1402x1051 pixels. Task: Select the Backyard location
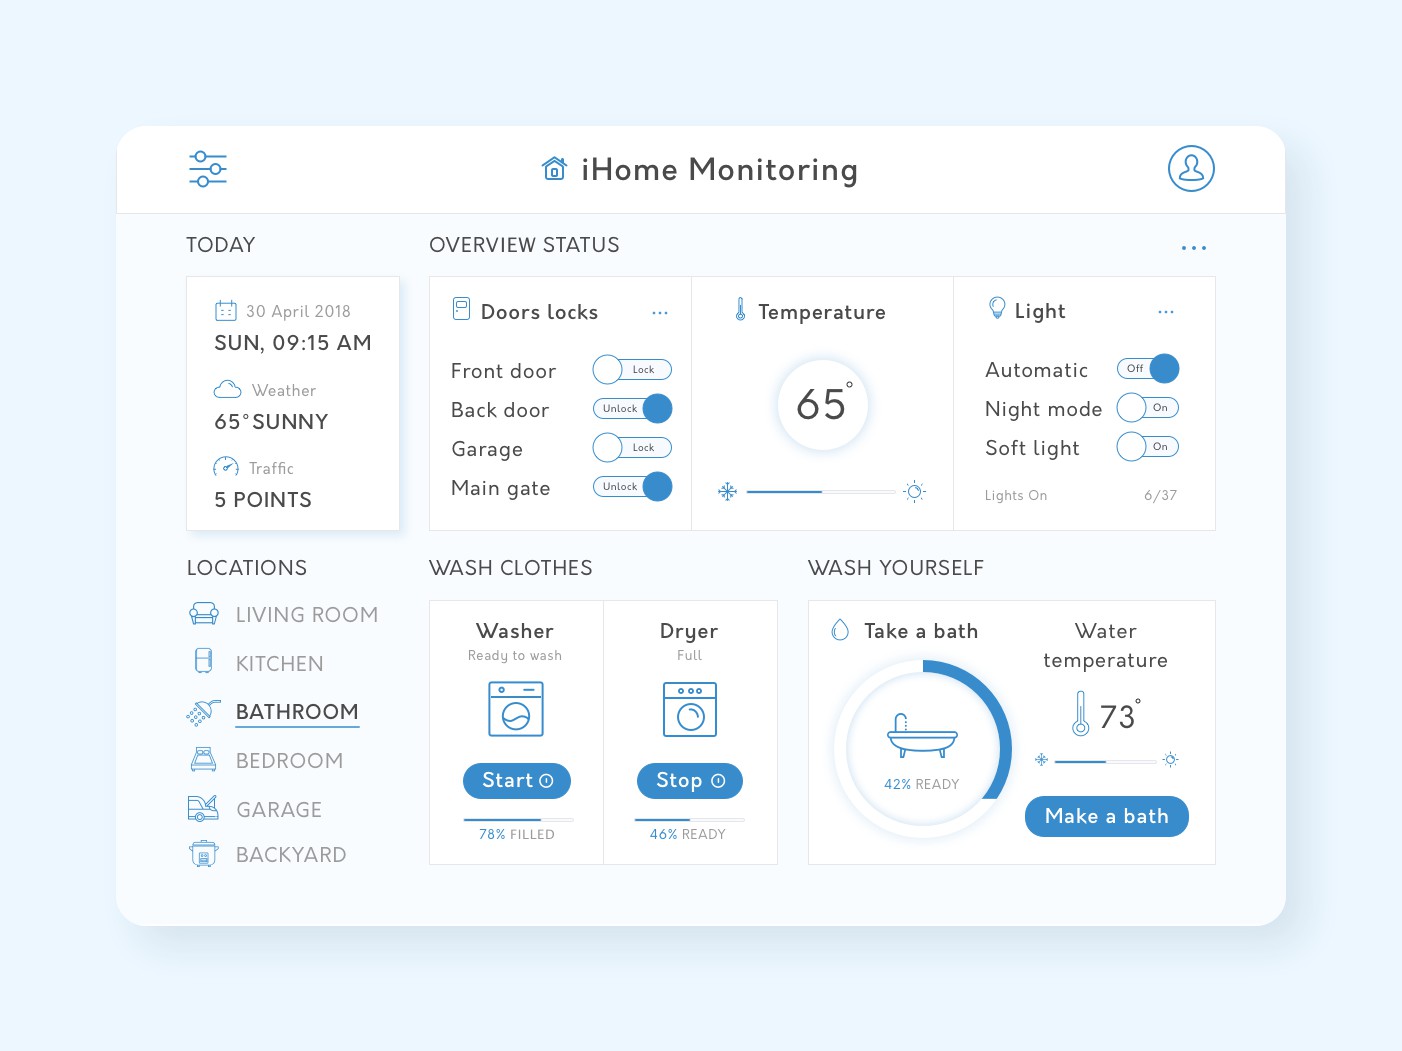tap(267, 854)
